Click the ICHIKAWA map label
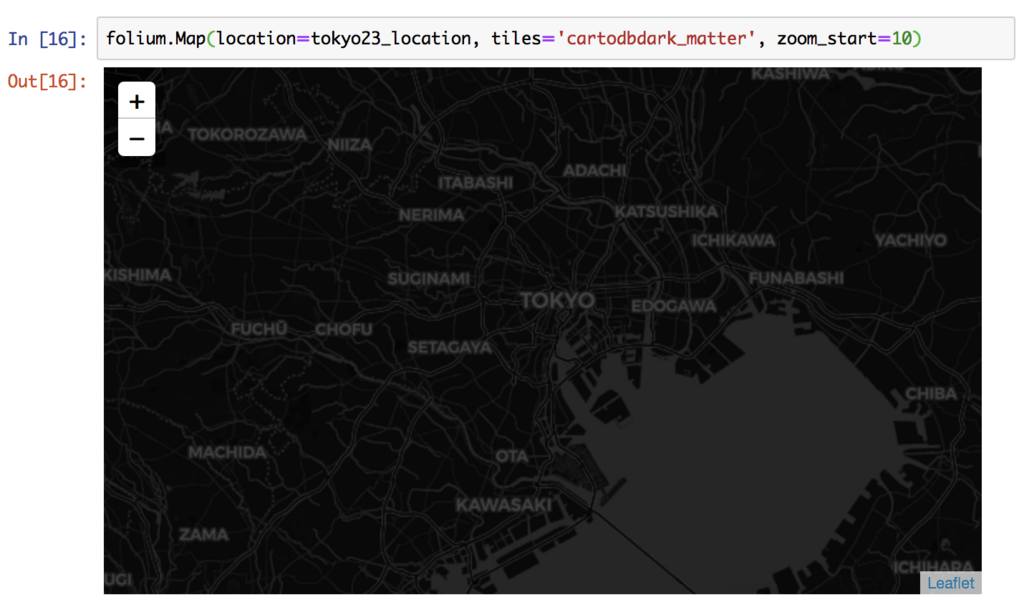 click(733, 241)
